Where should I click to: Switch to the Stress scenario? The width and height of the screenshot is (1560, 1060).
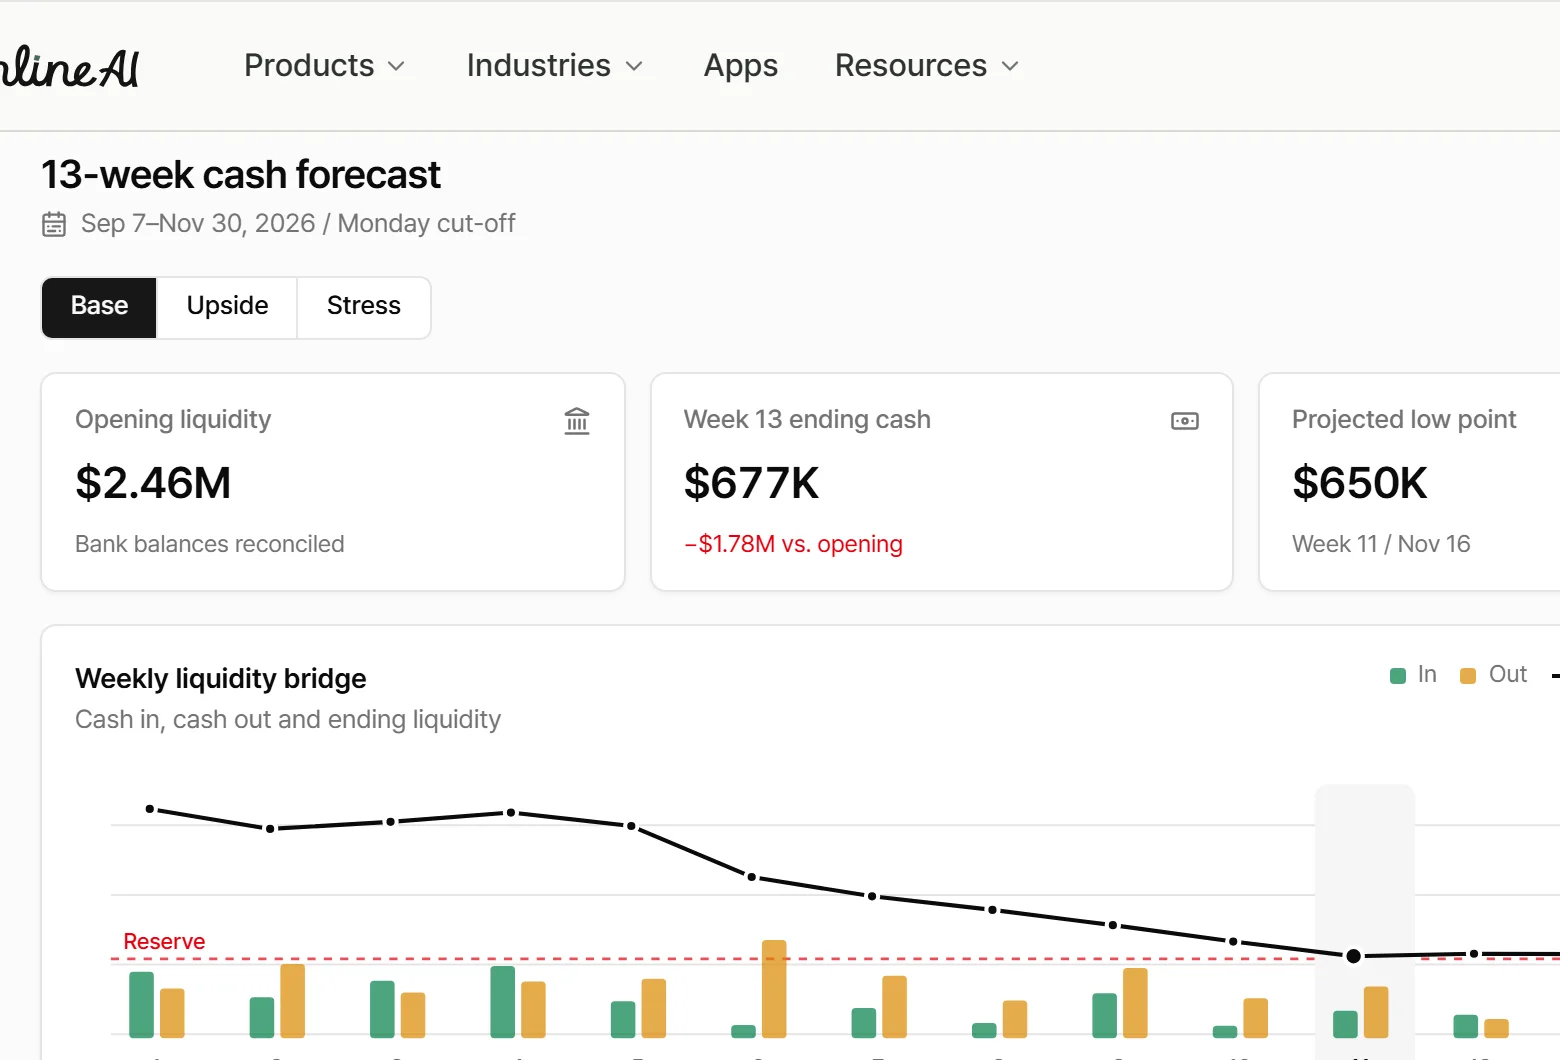(x=364, y=307)
